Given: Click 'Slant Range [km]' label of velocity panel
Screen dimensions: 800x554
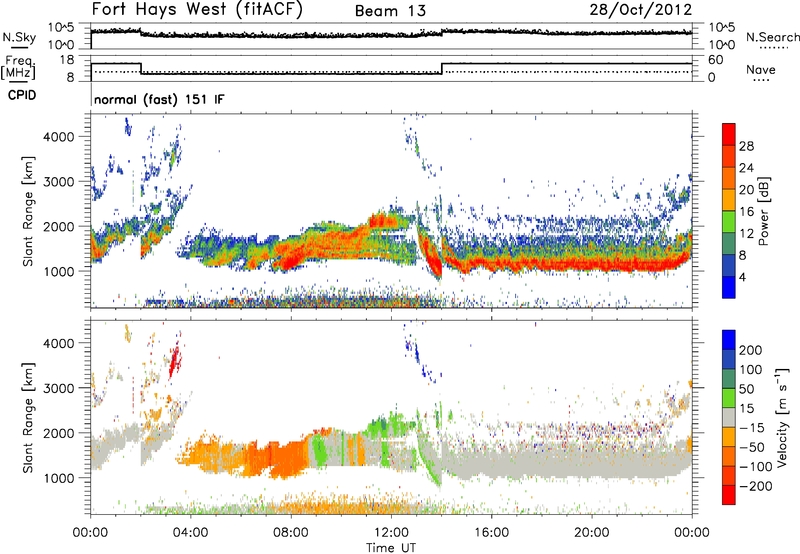Looking at the screenshot, I should pos(28,418).
